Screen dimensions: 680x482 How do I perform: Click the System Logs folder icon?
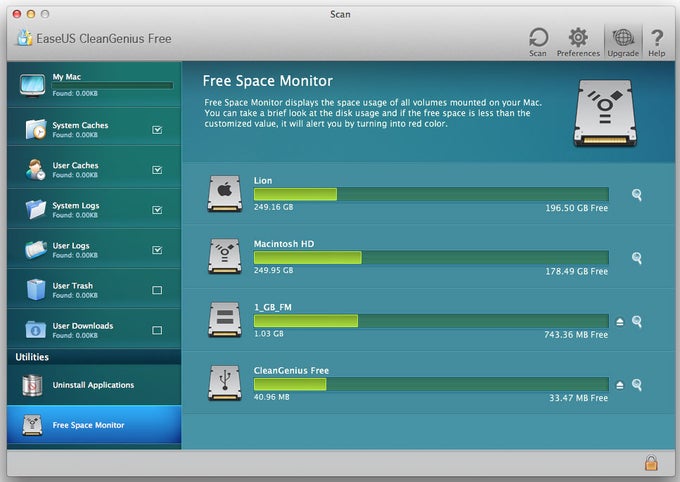click(35, 210)
